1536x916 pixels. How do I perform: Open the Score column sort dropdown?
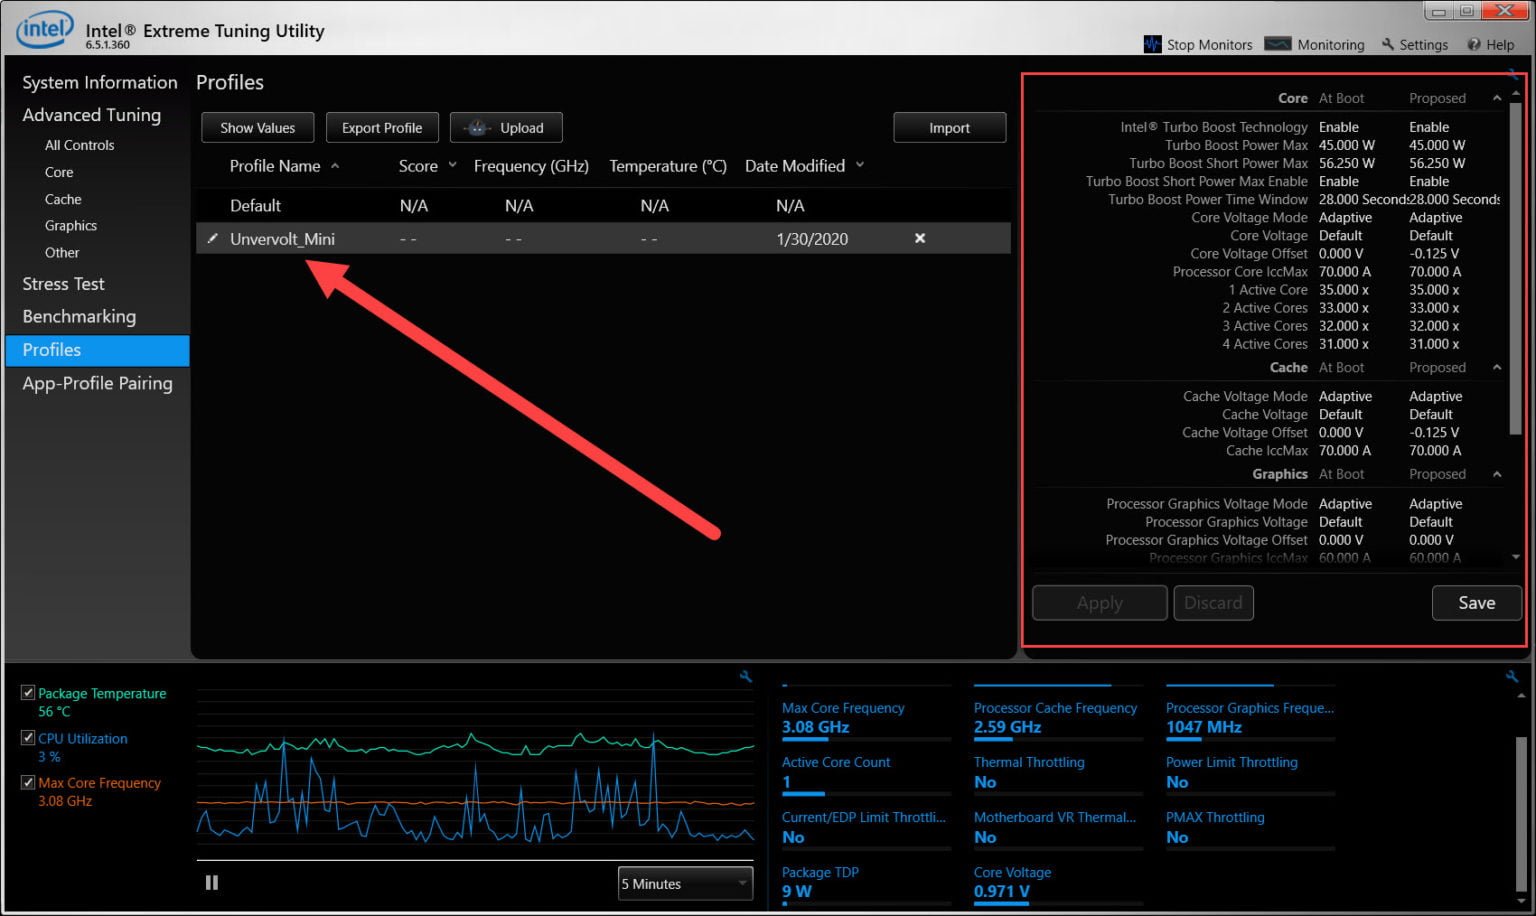click(452, 165)
